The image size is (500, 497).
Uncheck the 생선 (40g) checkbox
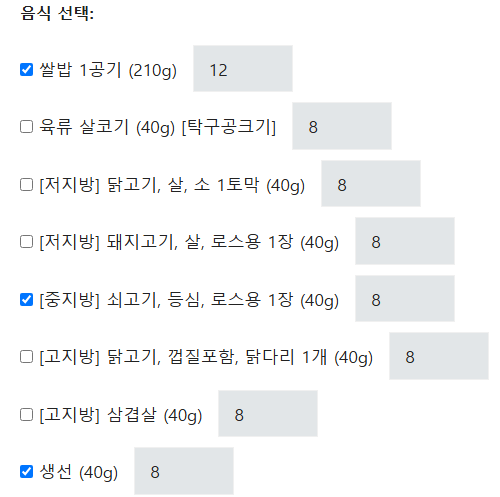(x=26, y=472)
